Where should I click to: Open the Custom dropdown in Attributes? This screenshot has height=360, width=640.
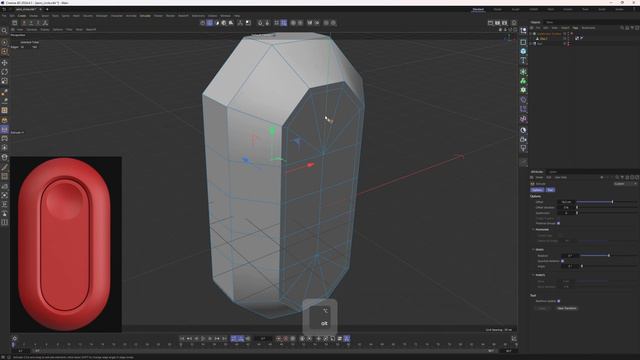pyautogui.click(x=625, y=184)
